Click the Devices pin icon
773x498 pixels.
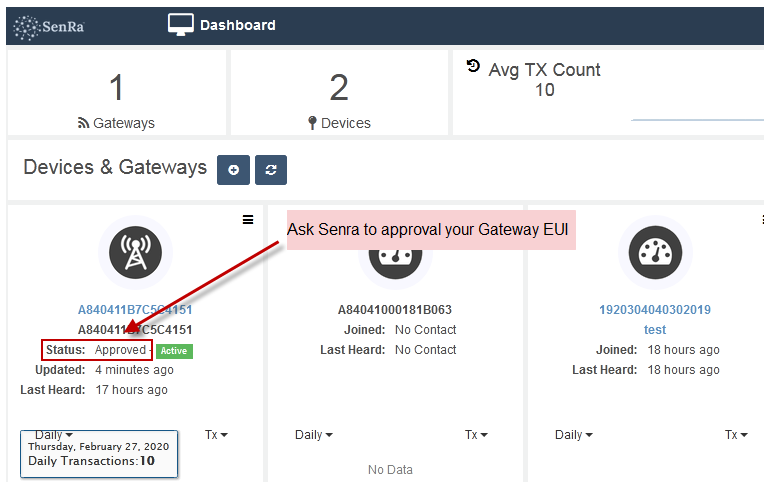coord(312,123)
